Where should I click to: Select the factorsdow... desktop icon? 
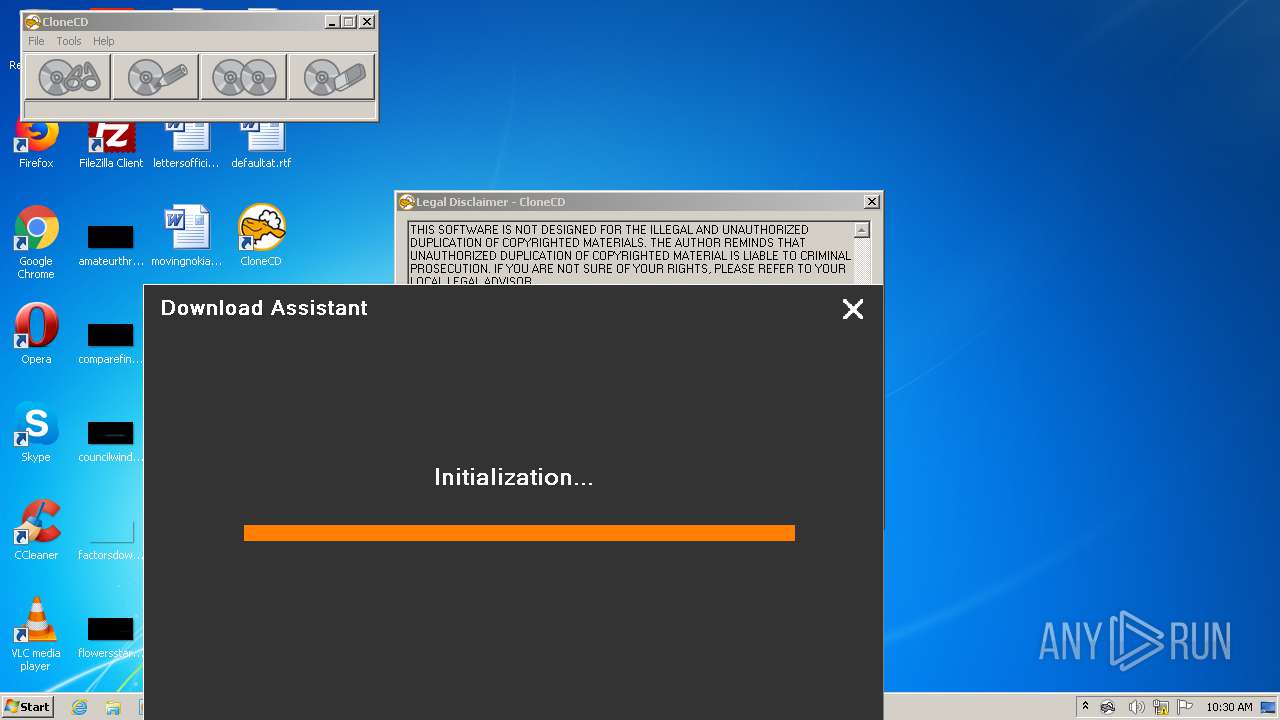(x=111, y=539)
